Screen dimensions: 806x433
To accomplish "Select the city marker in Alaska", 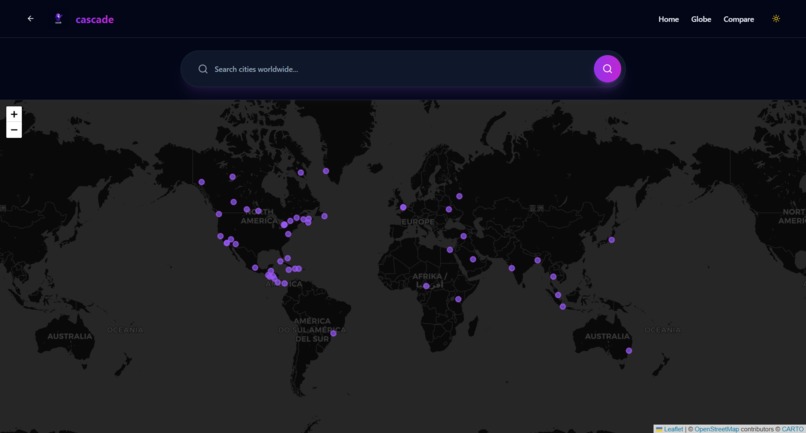I will [x=202, y=182].
